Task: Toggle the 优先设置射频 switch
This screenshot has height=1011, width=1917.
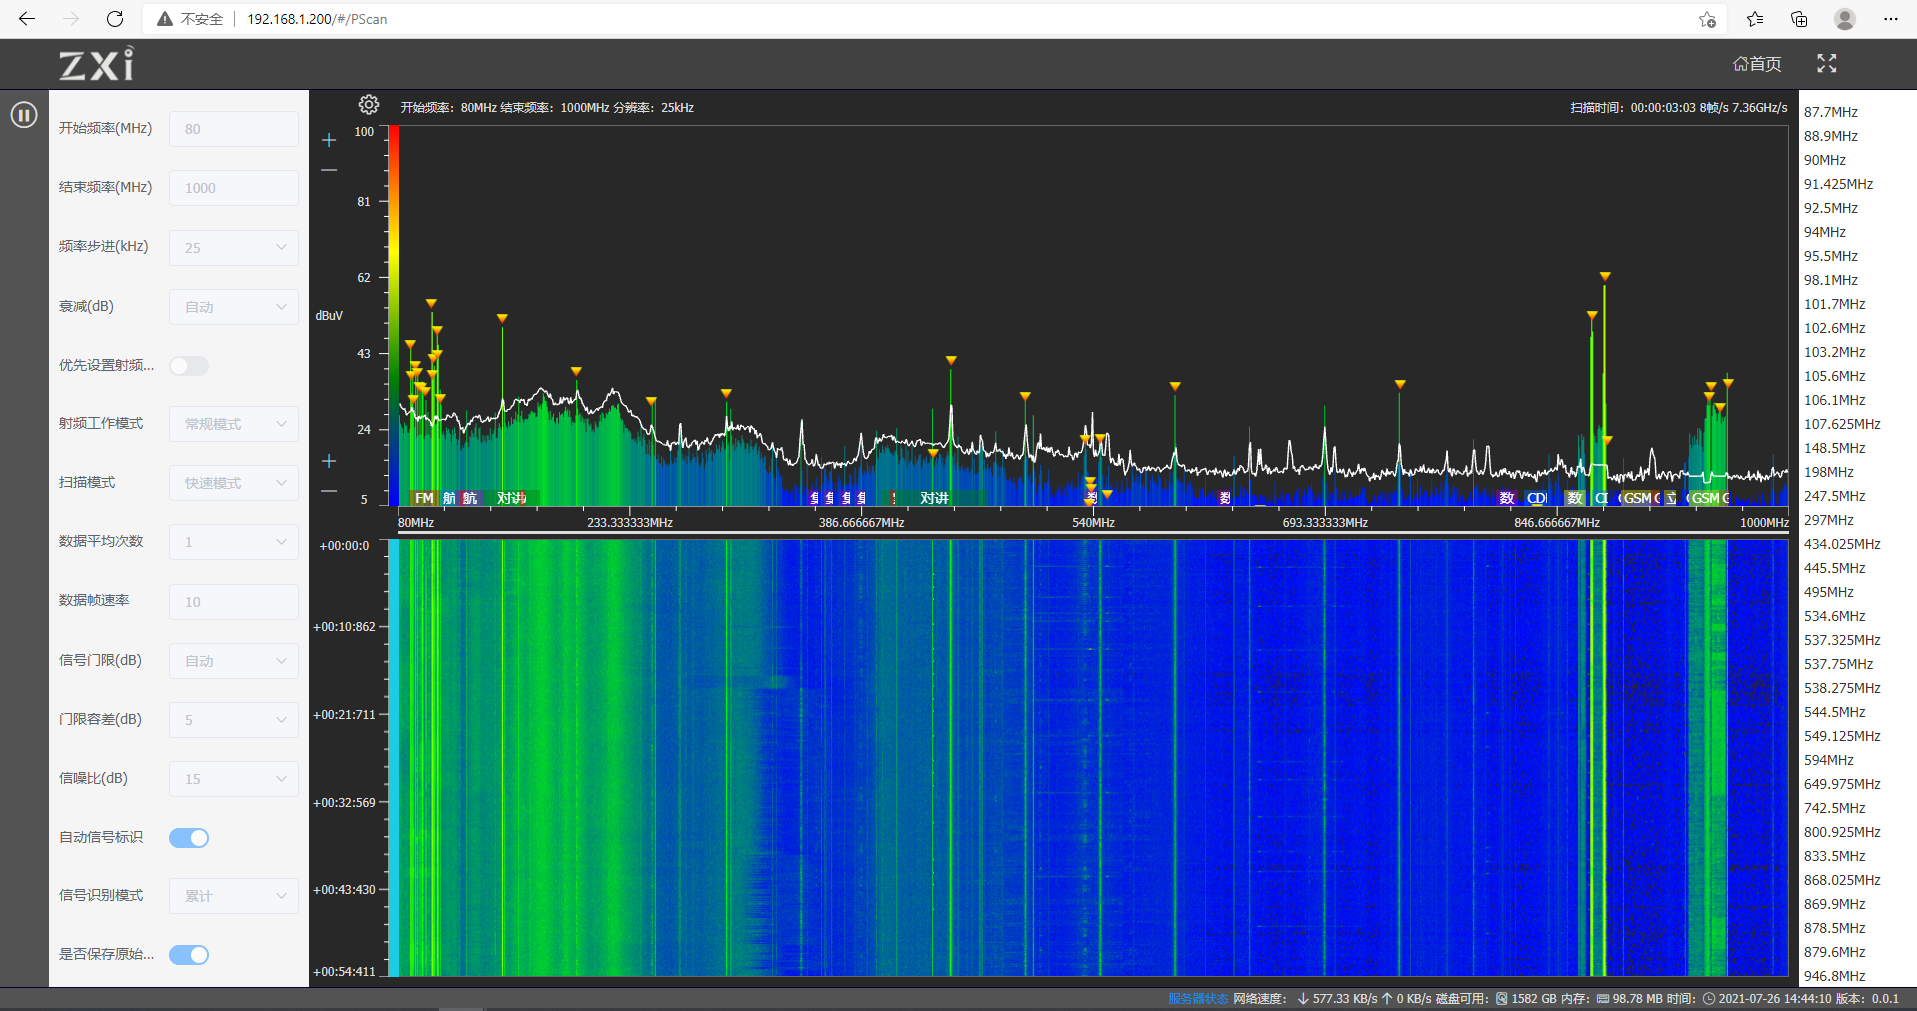Action: click(x=189, y=366)
